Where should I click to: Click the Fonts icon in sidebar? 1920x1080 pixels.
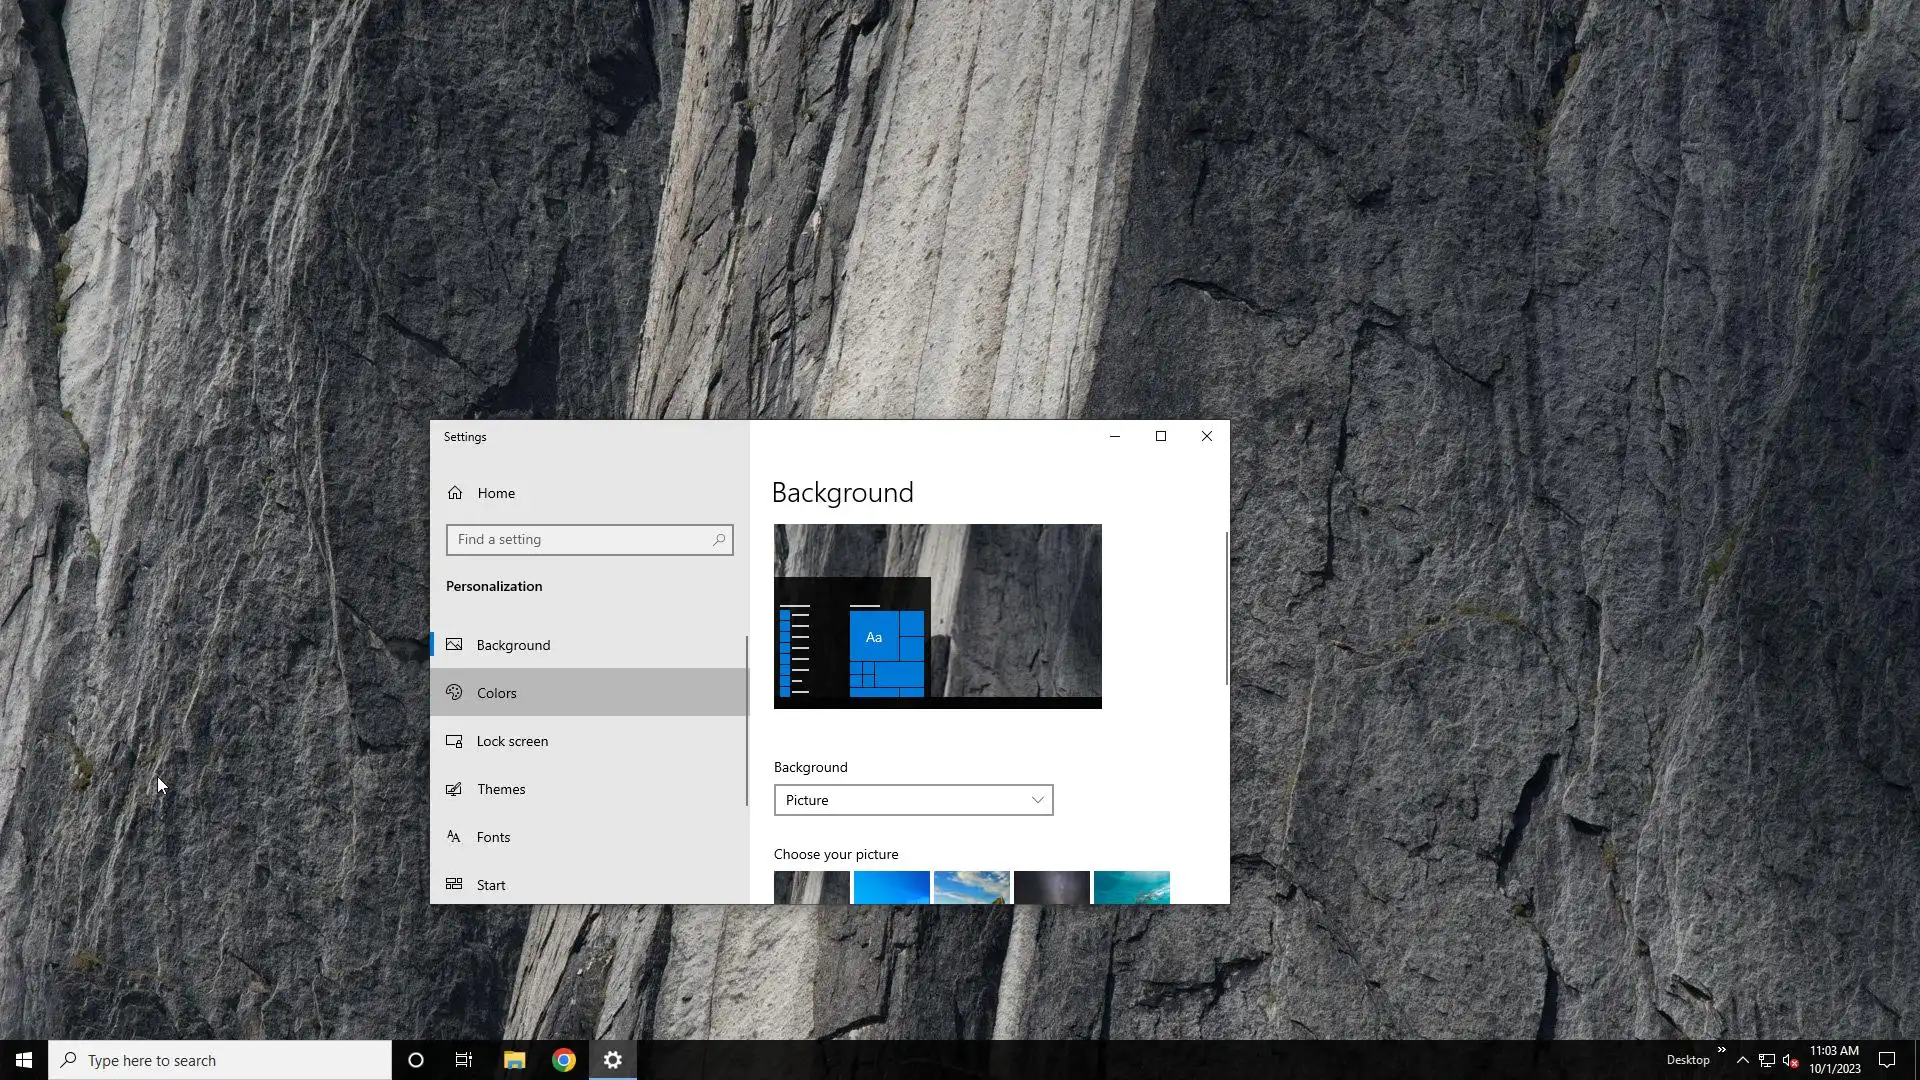(x=454, y=837)
